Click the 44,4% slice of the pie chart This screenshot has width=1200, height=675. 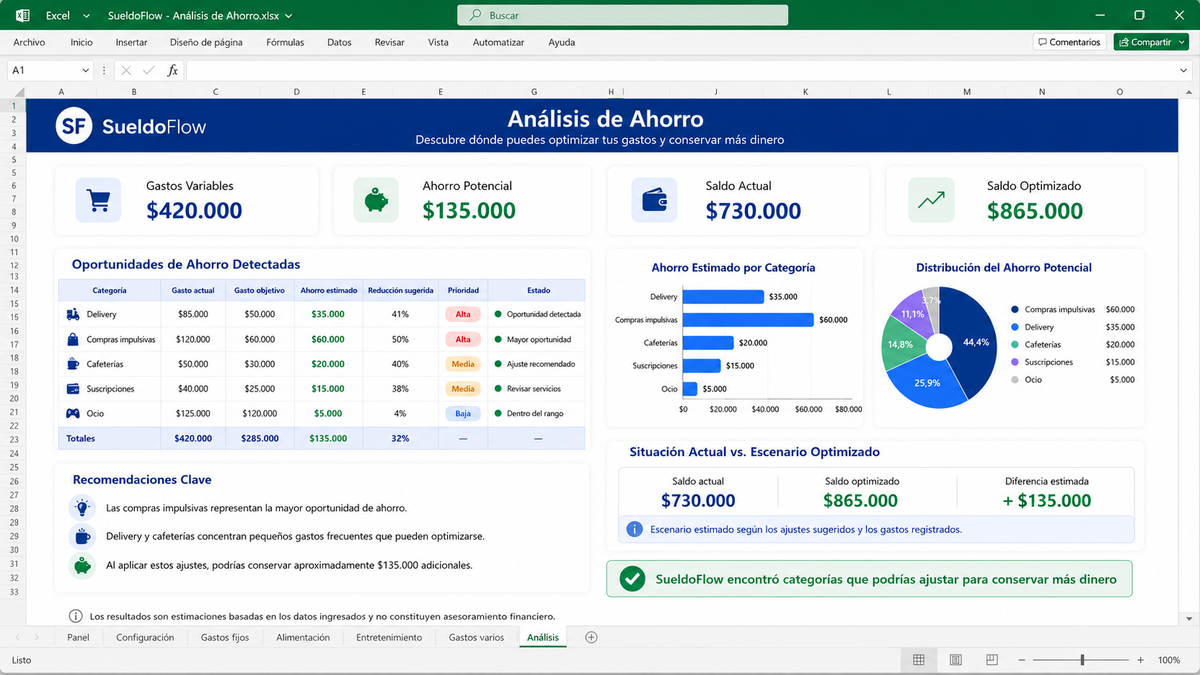pos(974,345)
